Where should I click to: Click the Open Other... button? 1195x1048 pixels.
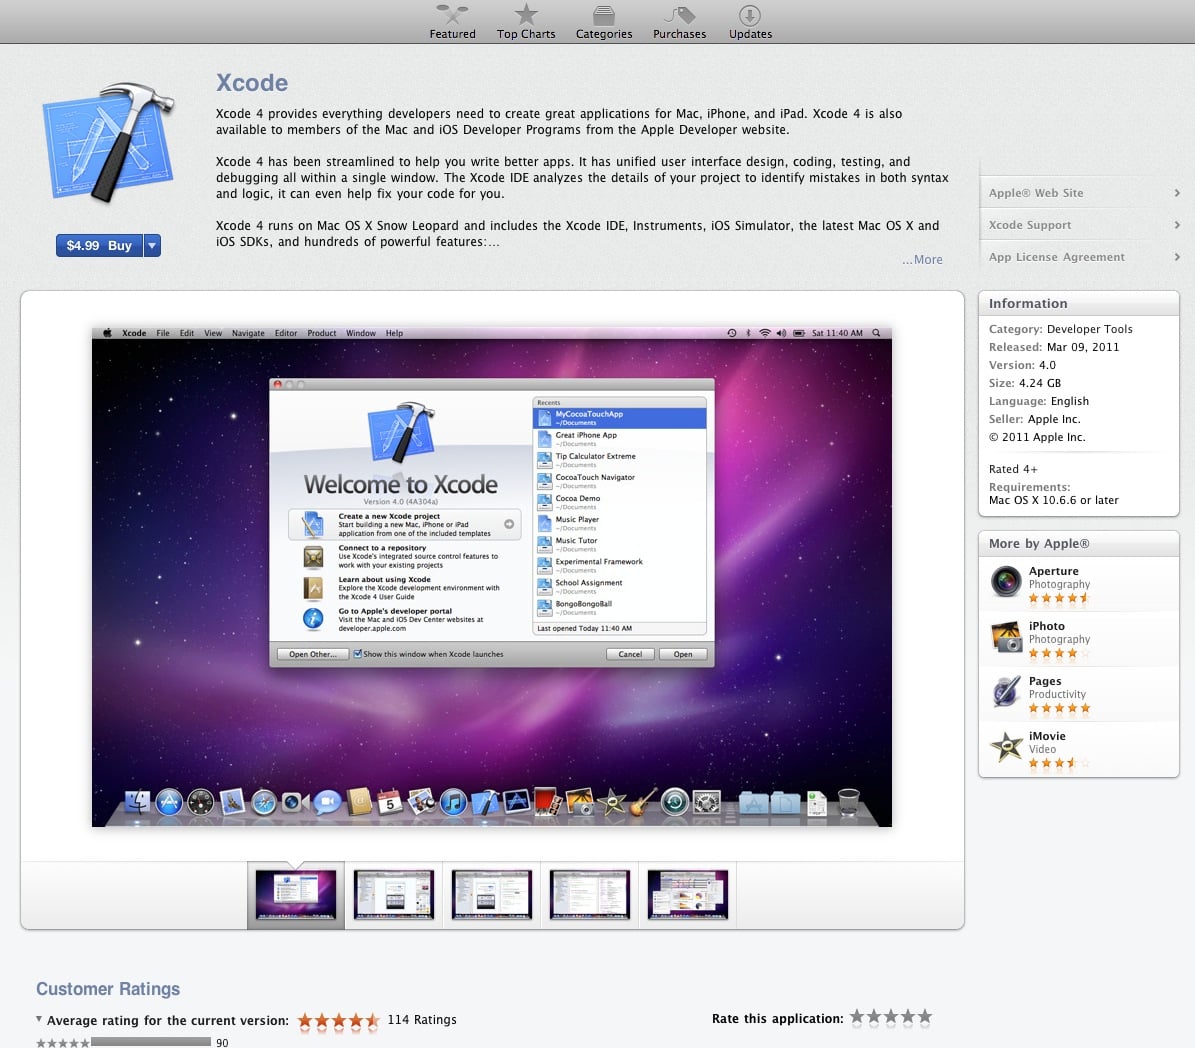[312, 654]
